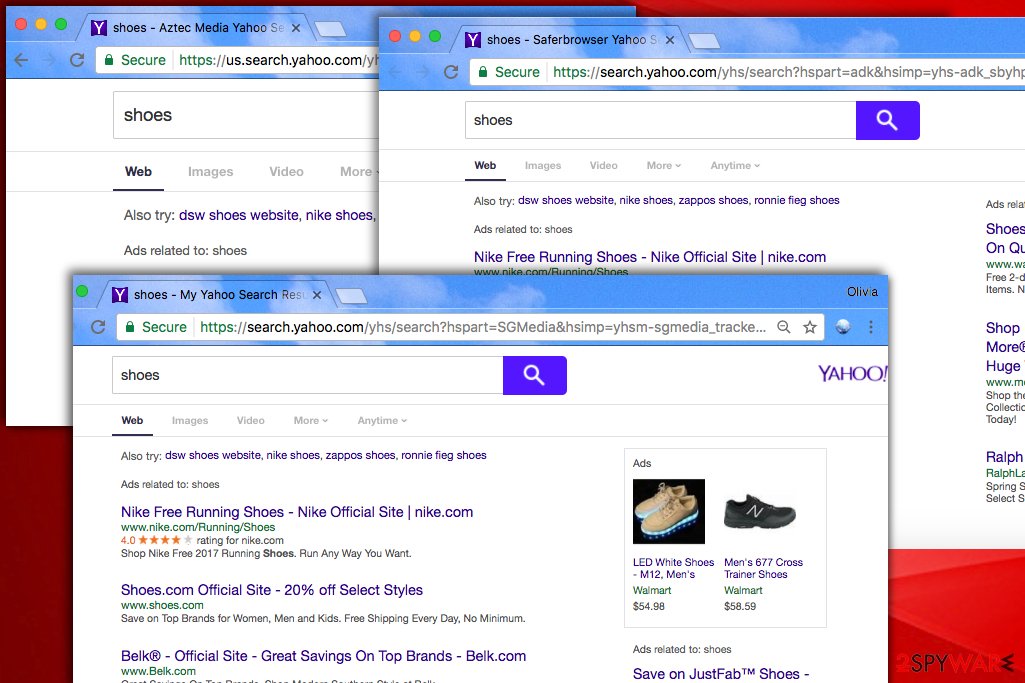Open a new tab in Aztec Media window
Image resolution: width=1025 pixels, height=683 pixels.
pyautogui.click(x=330, y=29)
